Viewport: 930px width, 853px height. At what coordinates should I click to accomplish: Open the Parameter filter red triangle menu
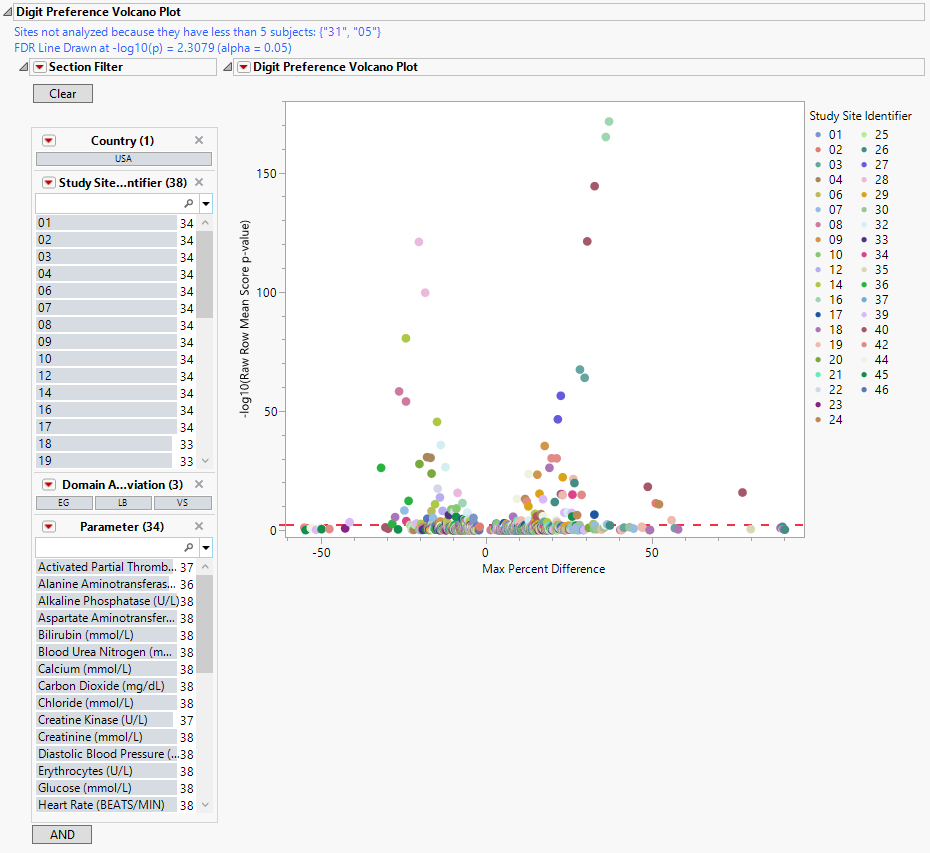click(x=48, y=527)
